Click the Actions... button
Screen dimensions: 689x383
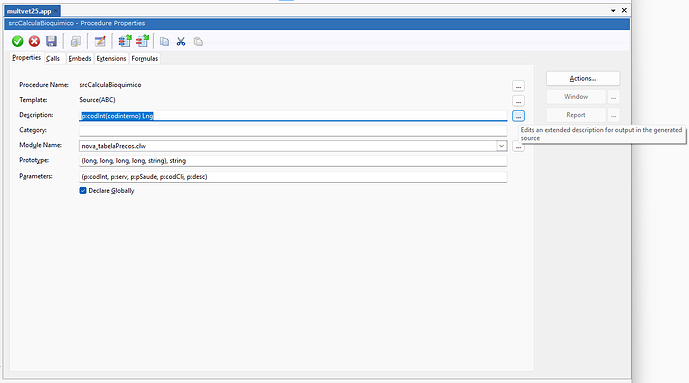[x=583, y=79]
